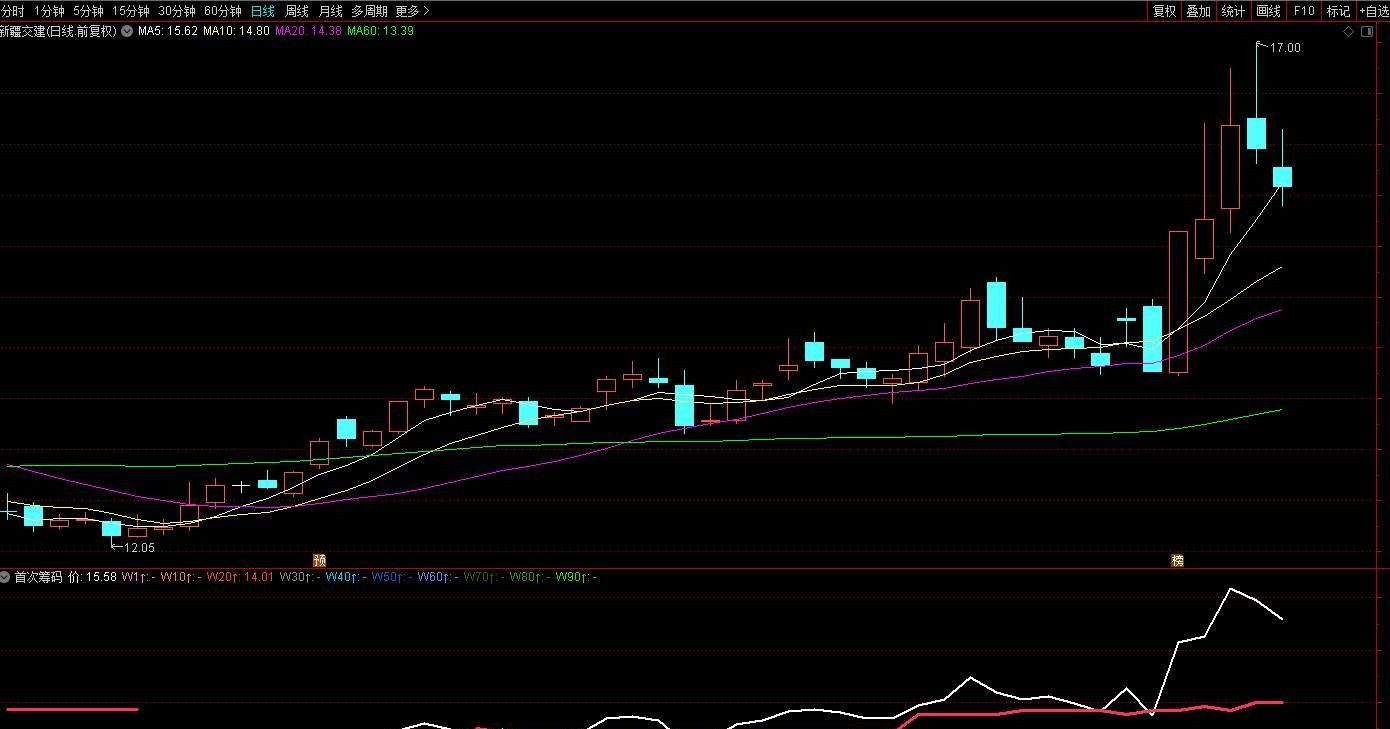Open F10 company information
Image resolution: width=1390 pixels, height=729 pixels.
pos(1304,11)
